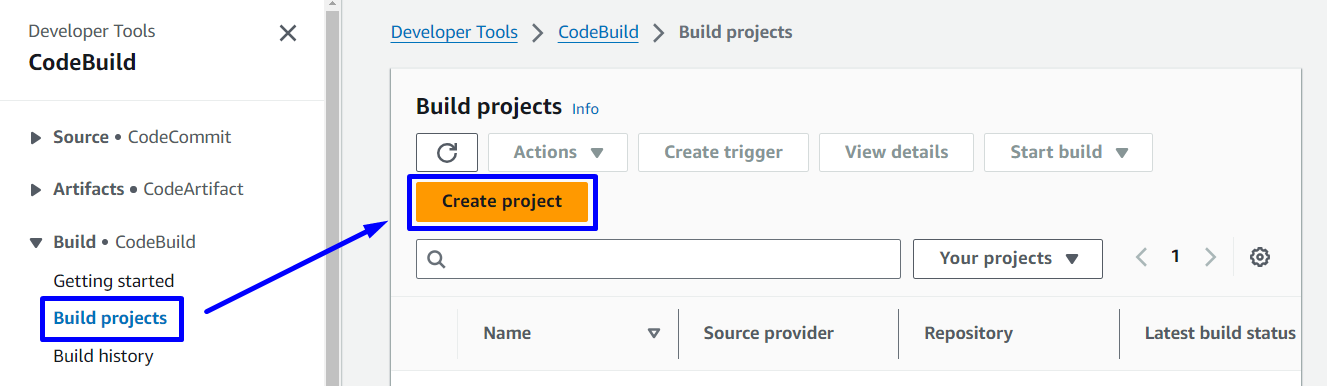Go to previous page arrow
The width and height of the screenshot is (1327, 386).
coord(1141,258)
